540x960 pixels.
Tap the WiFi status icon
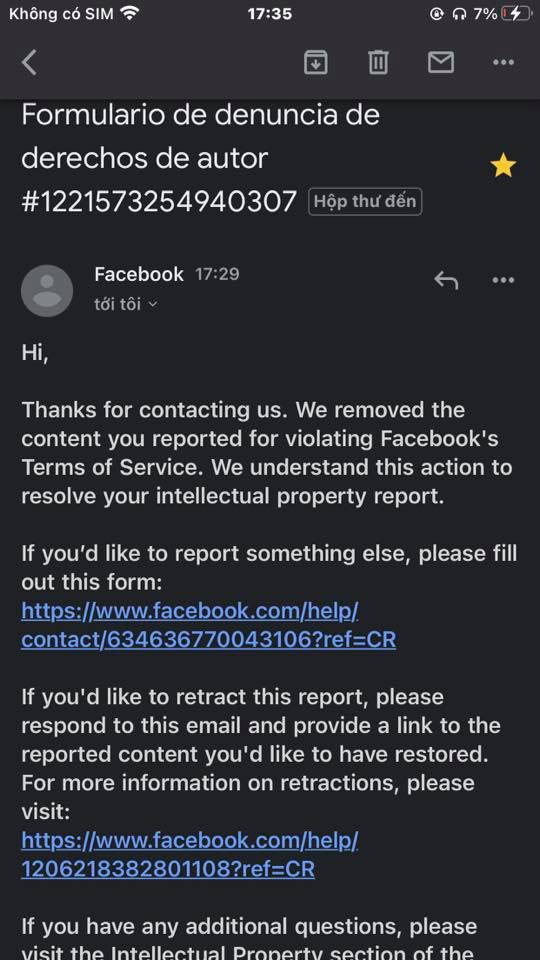130,13
